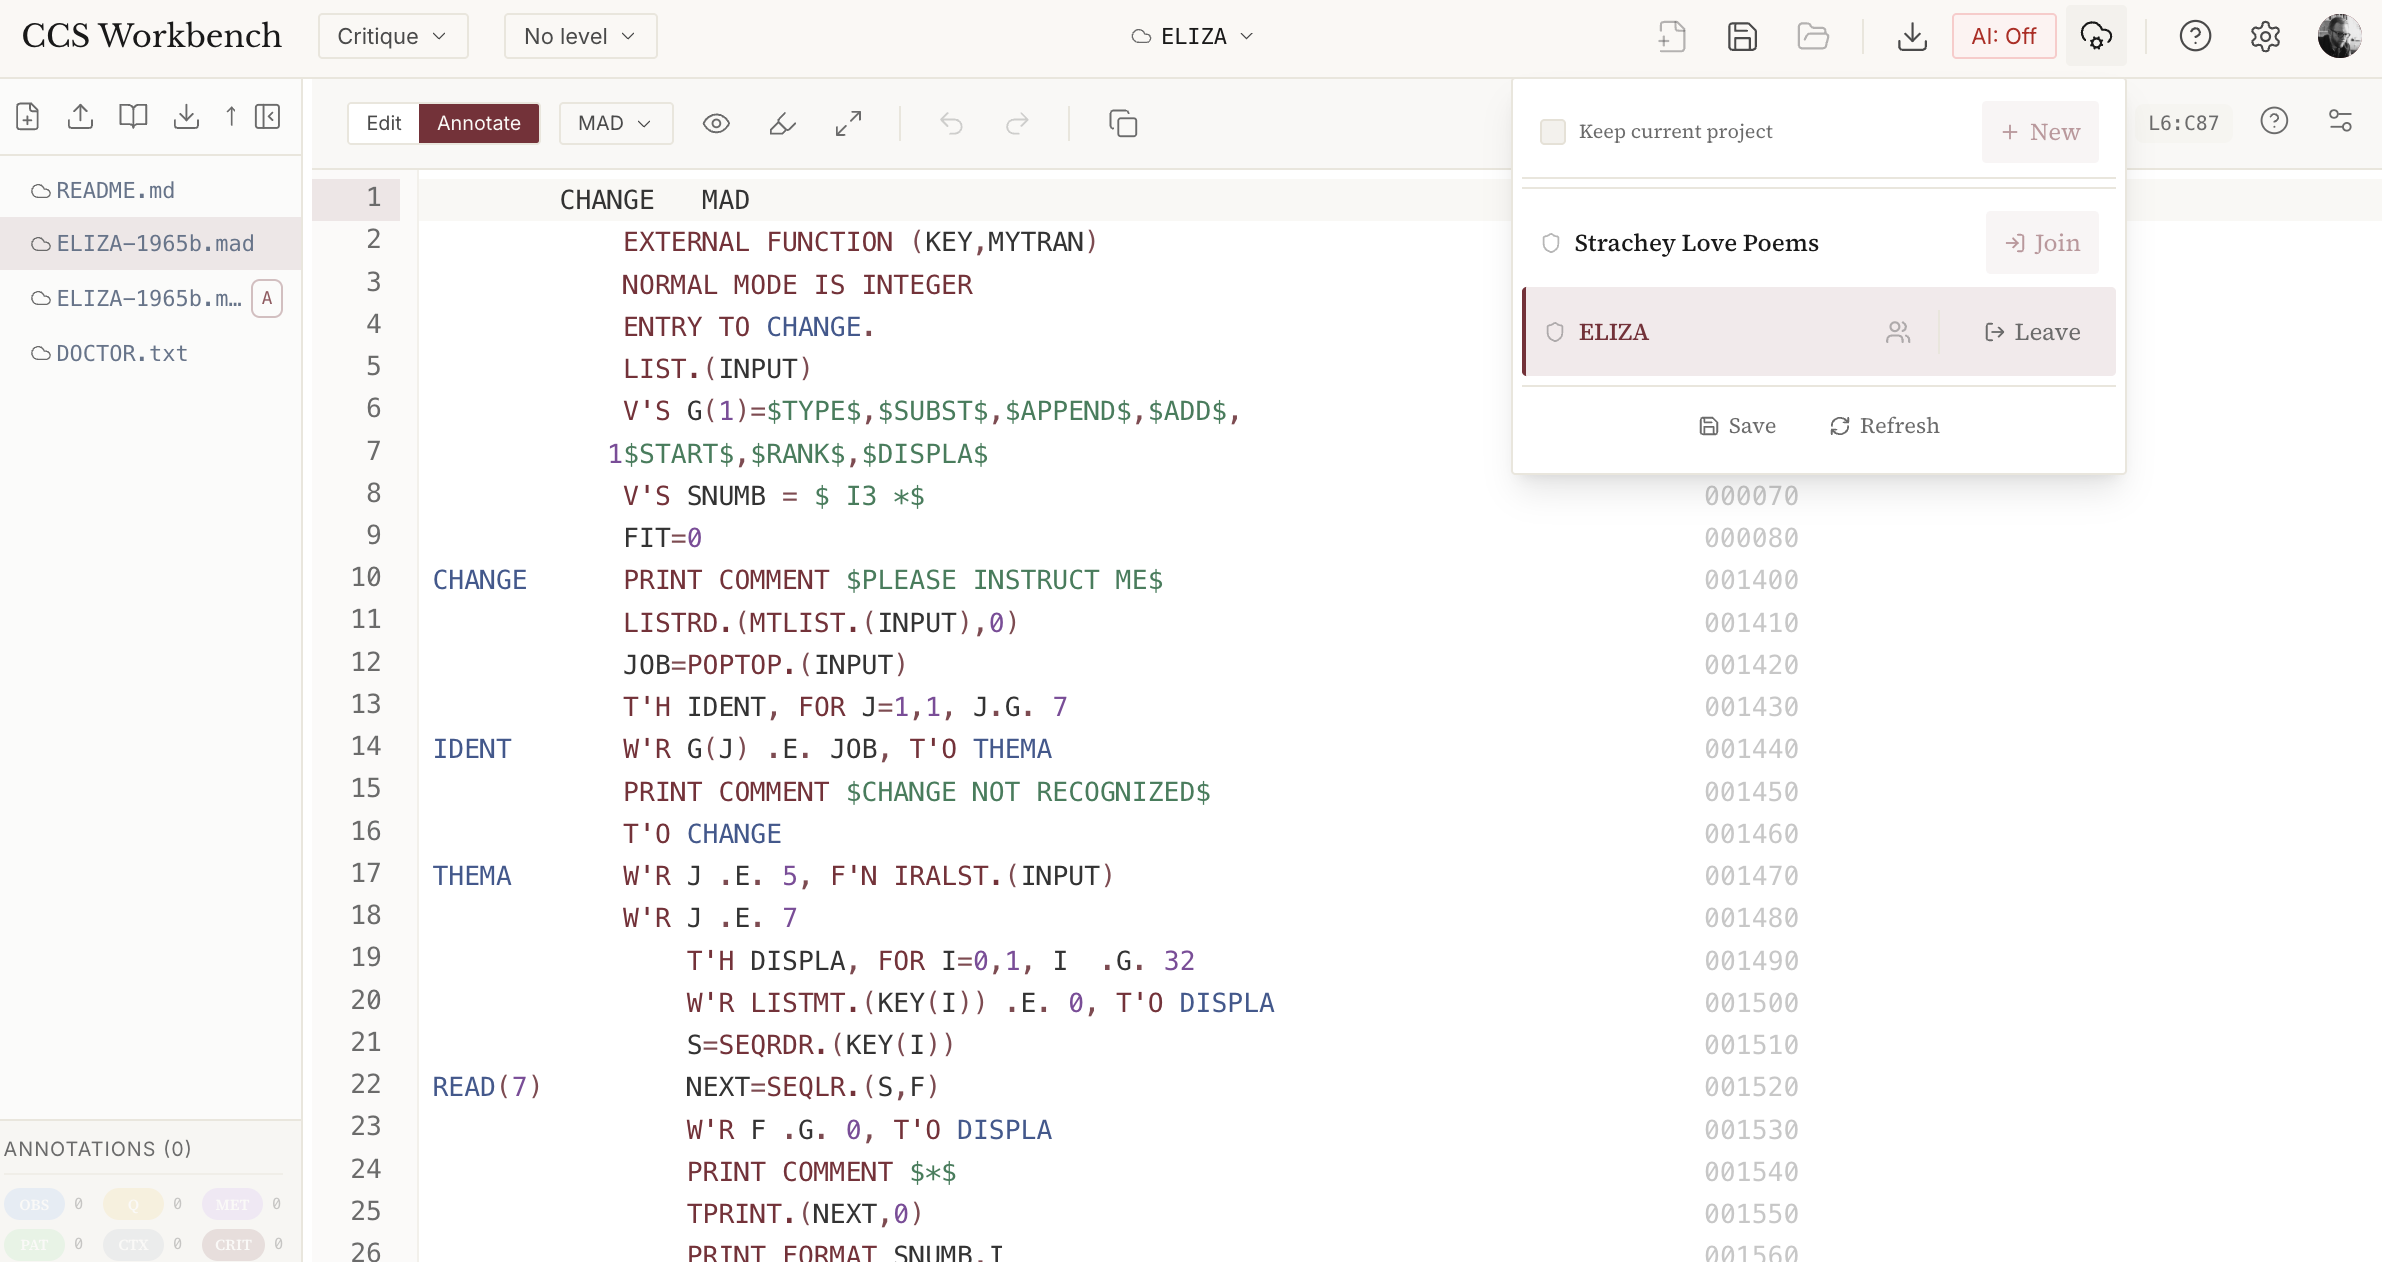Switch to the Edit tab
Image resolution: width=2382 pixels, height=1262 pixels.
(x=383, y=123)
